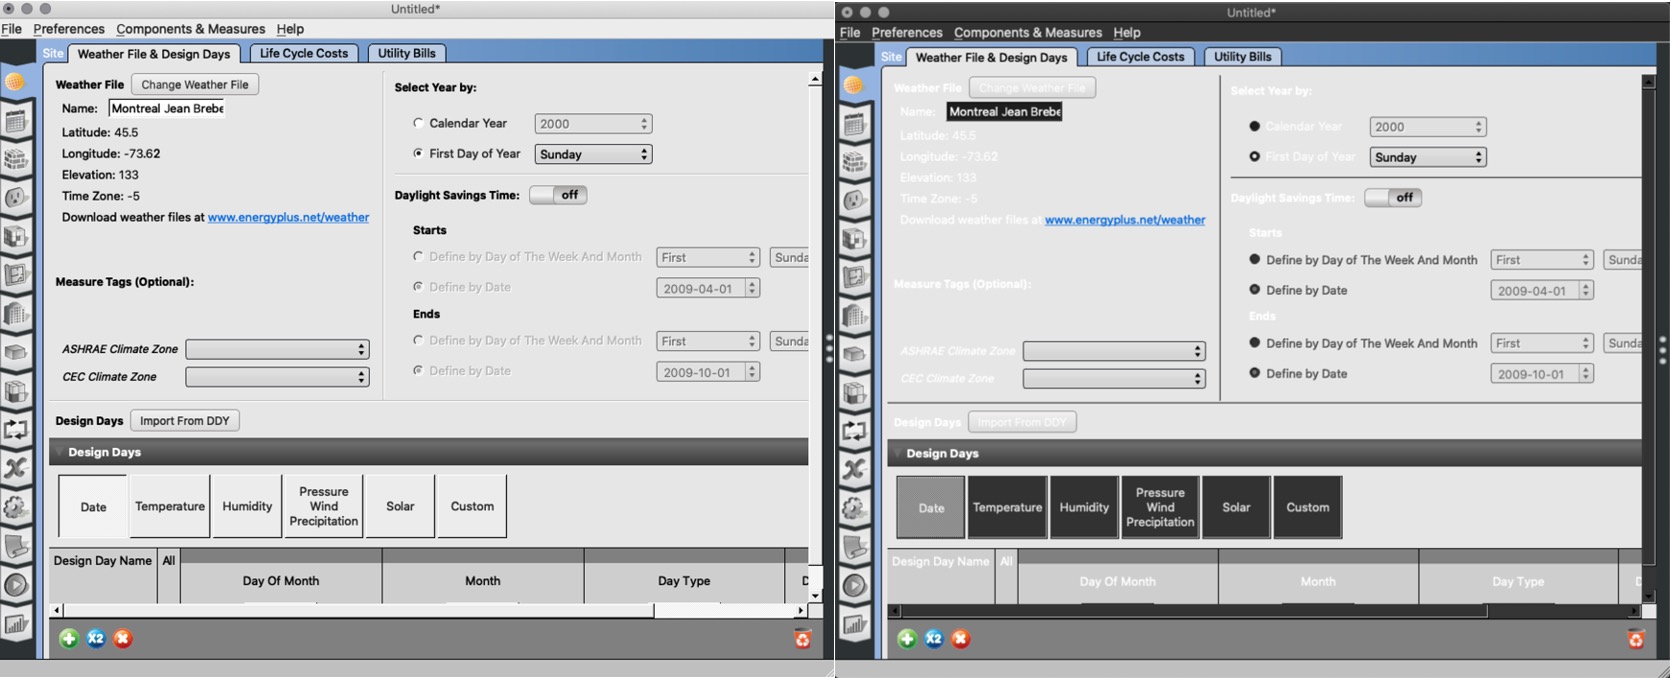Click green add design day icon, light window
The image size is (1670, 678).
(69, 638)
